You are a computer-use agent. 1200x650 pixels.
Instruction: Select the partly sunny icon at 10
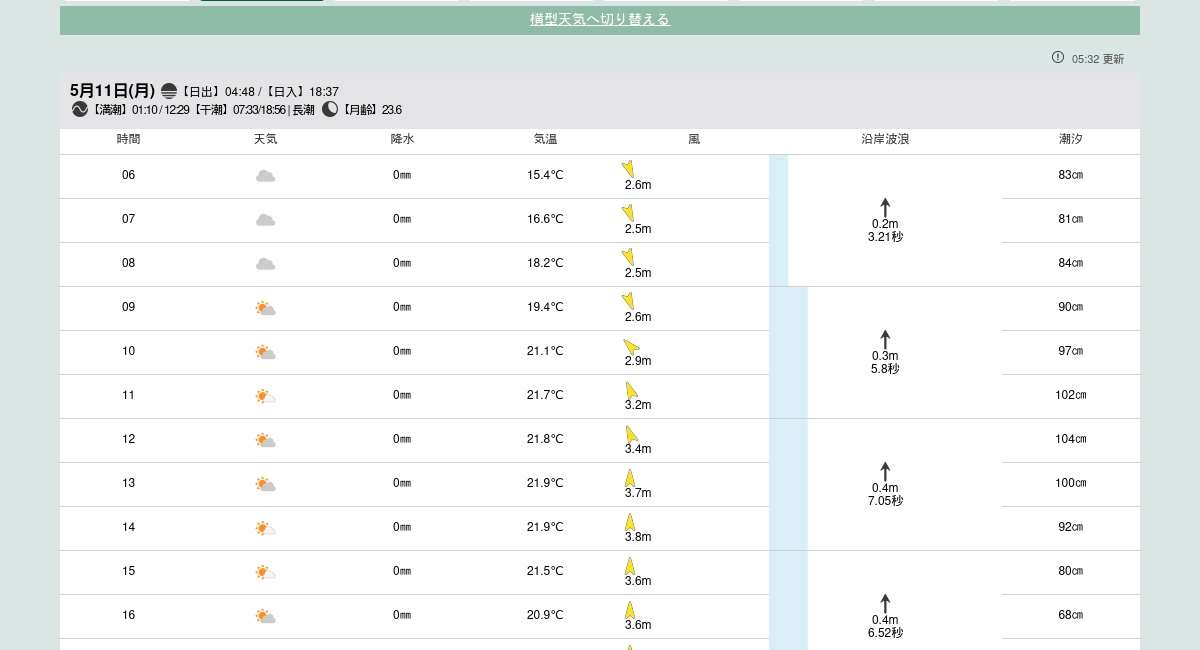[265, 352]
